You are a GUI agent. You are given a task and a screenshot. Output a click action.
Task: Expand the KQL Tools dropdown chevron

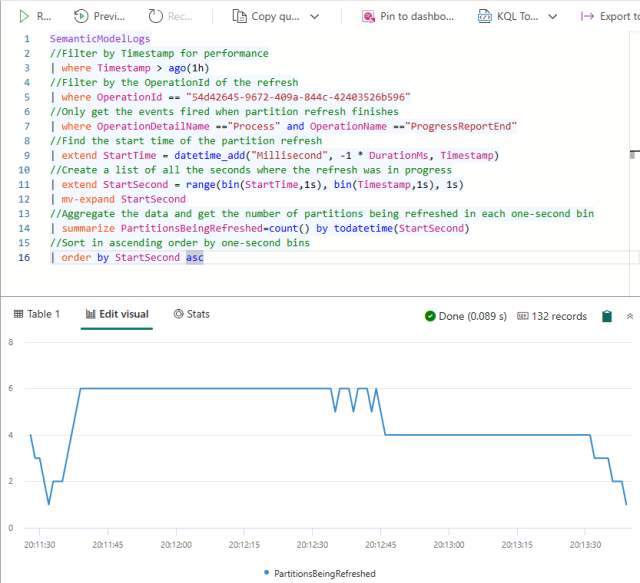[x=552, y=17]
